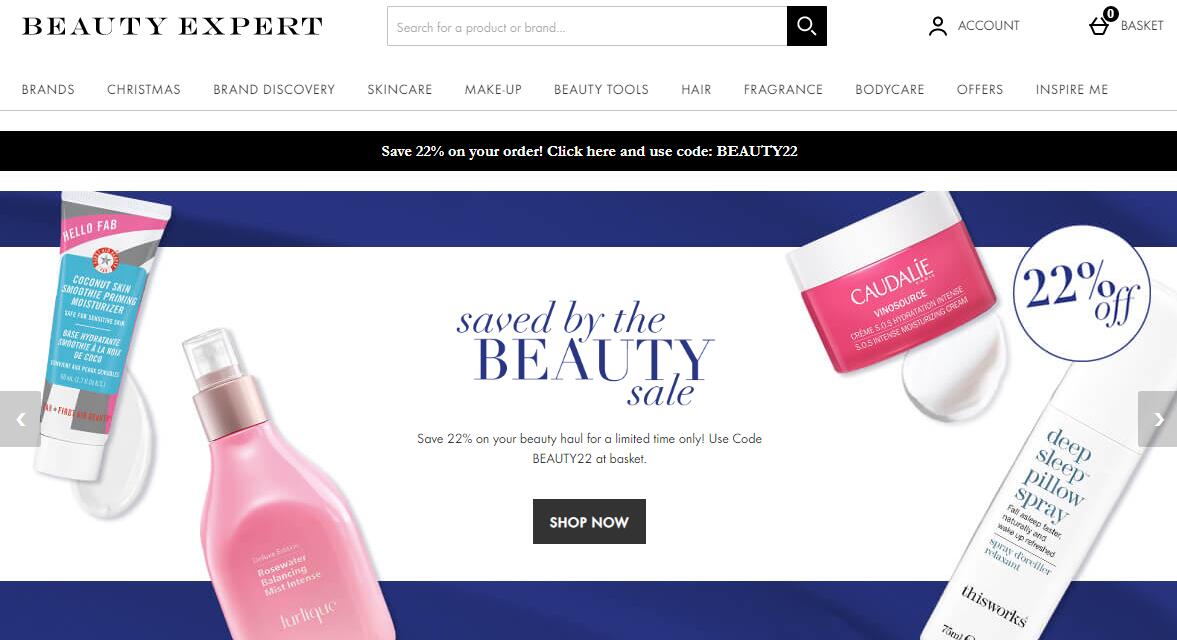Open the Christmas menu
Screen dimensions: 1177x640
click(x=143, y=89)
